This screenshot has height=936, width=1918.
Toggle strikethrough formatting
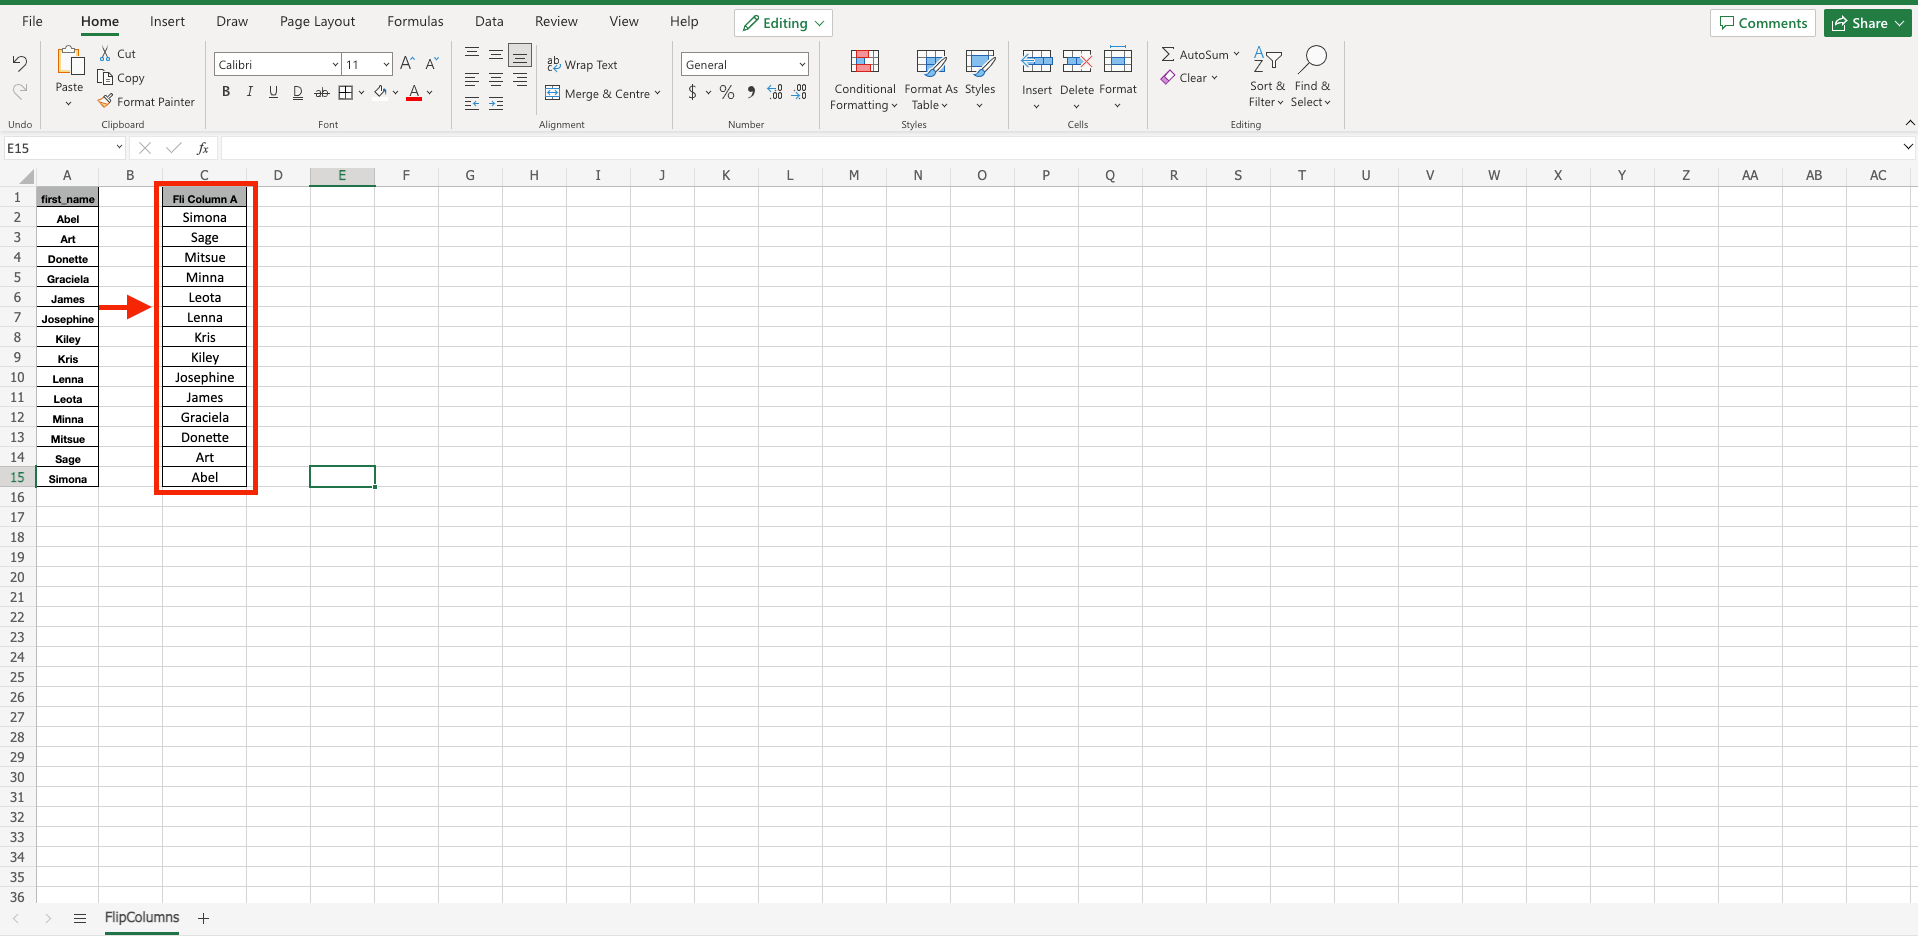(x=321, y=91)
